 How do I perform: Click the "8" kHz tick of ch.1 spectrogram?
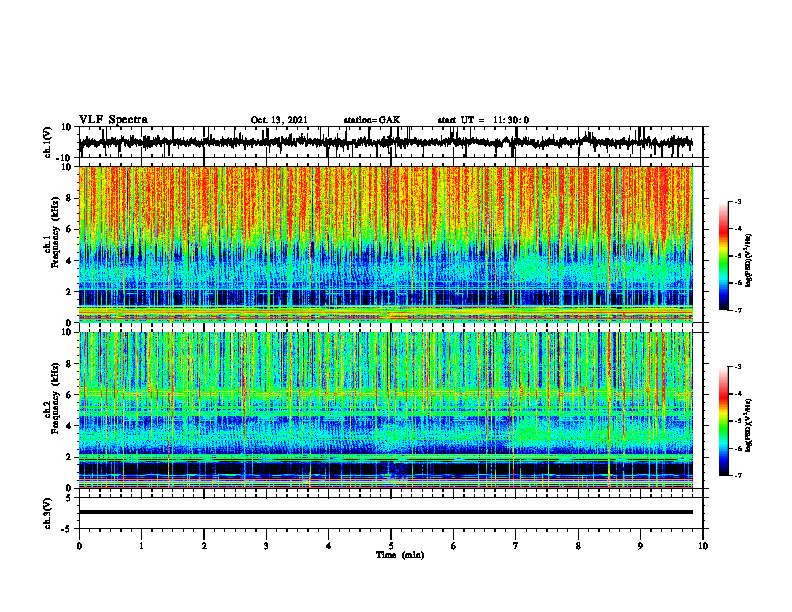(x=70, y=198)
